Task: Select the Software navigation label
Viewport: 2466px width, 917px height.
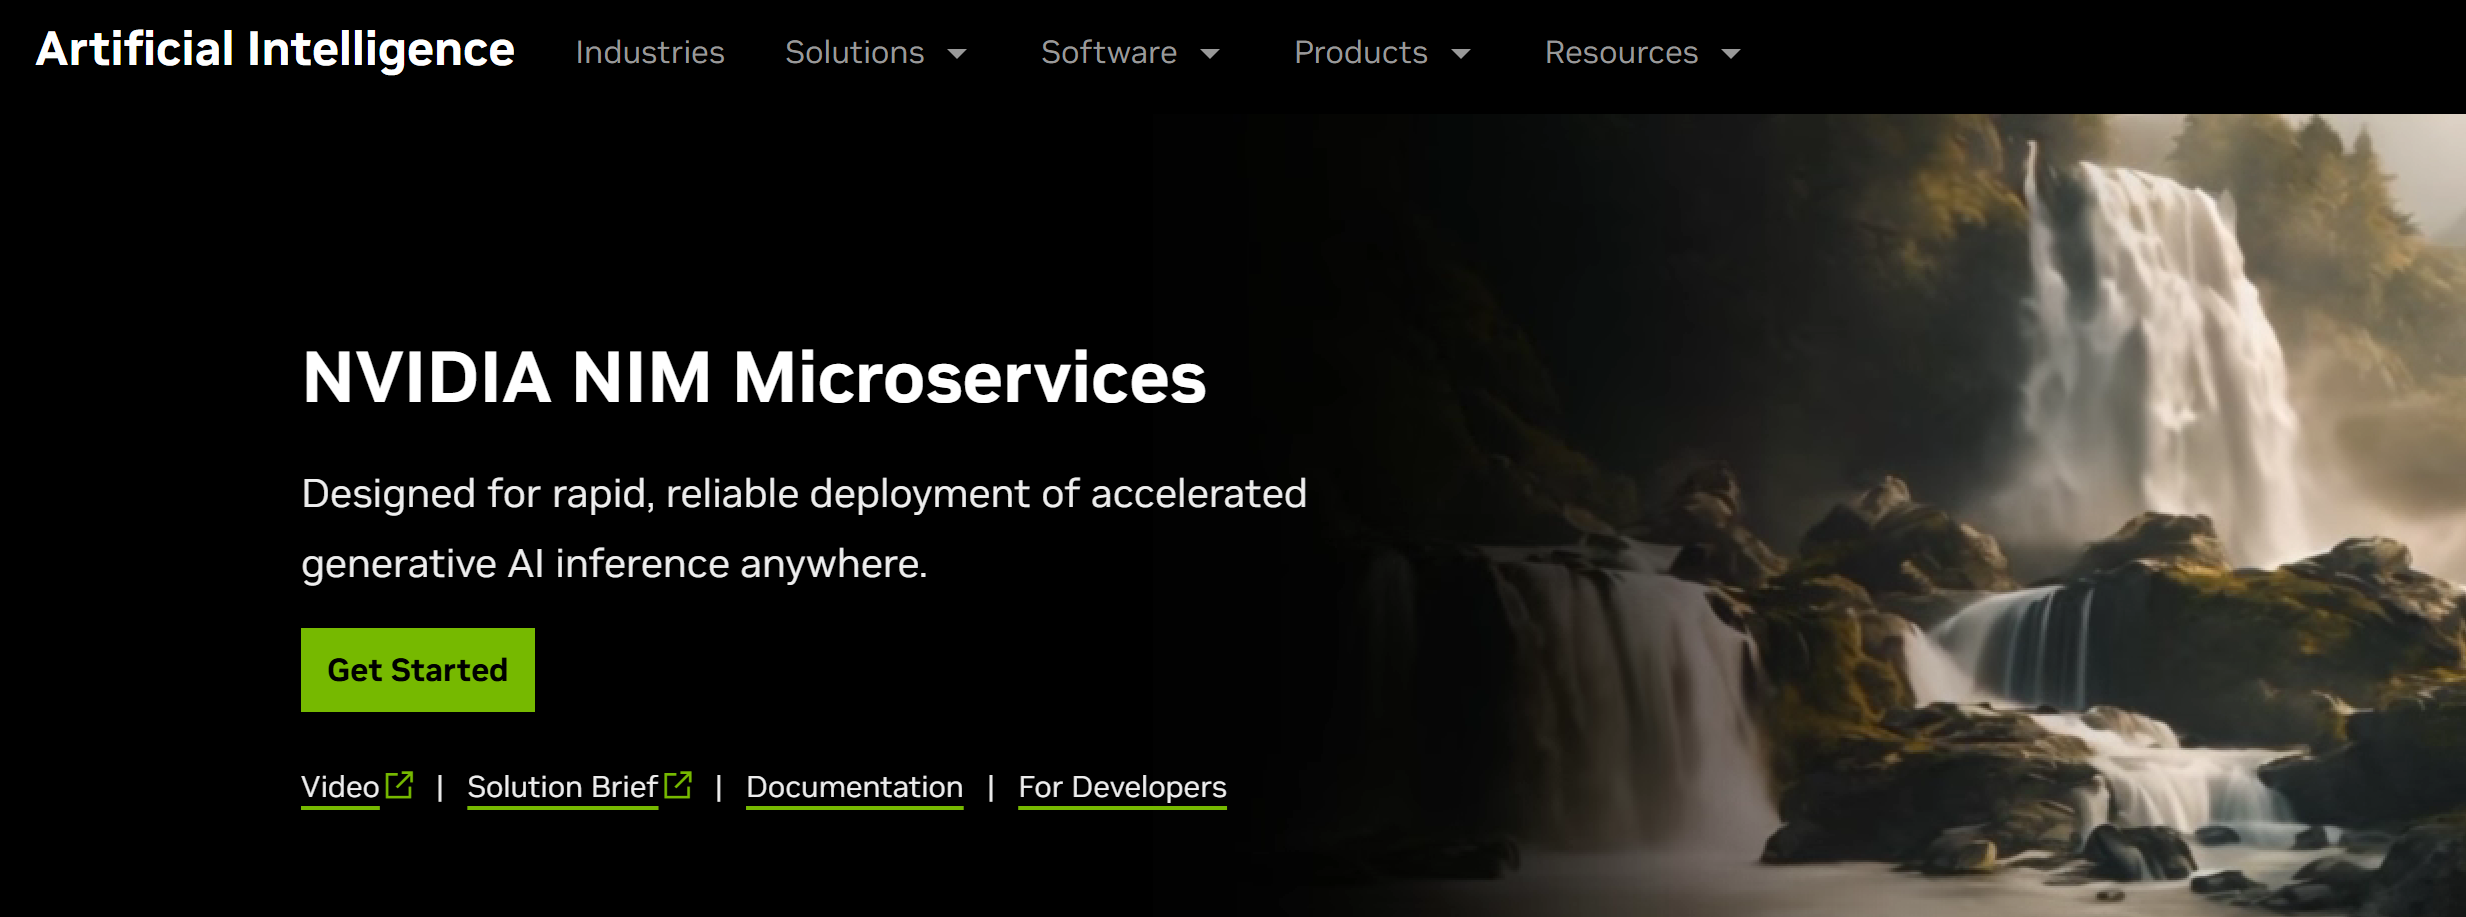Action: (1108, 52)
